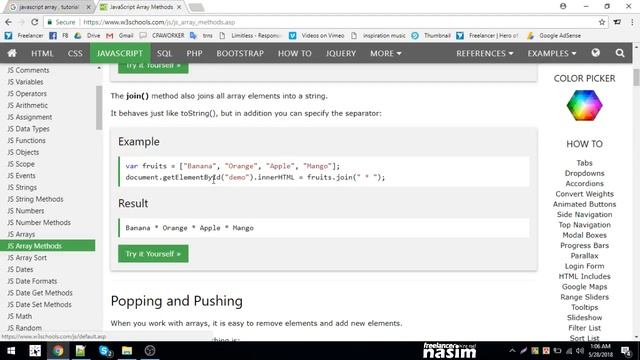Open JS Functions in sidebar
Screen dimensions: 640x360
point(27,140)
